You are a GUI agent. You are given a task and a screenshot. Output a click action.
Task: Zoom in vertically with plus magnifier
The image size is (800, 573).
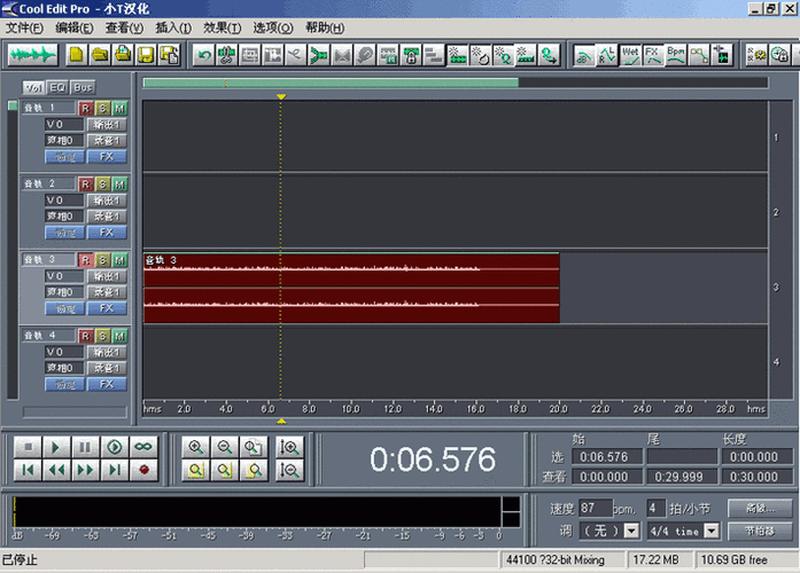[x=290, y=447]
